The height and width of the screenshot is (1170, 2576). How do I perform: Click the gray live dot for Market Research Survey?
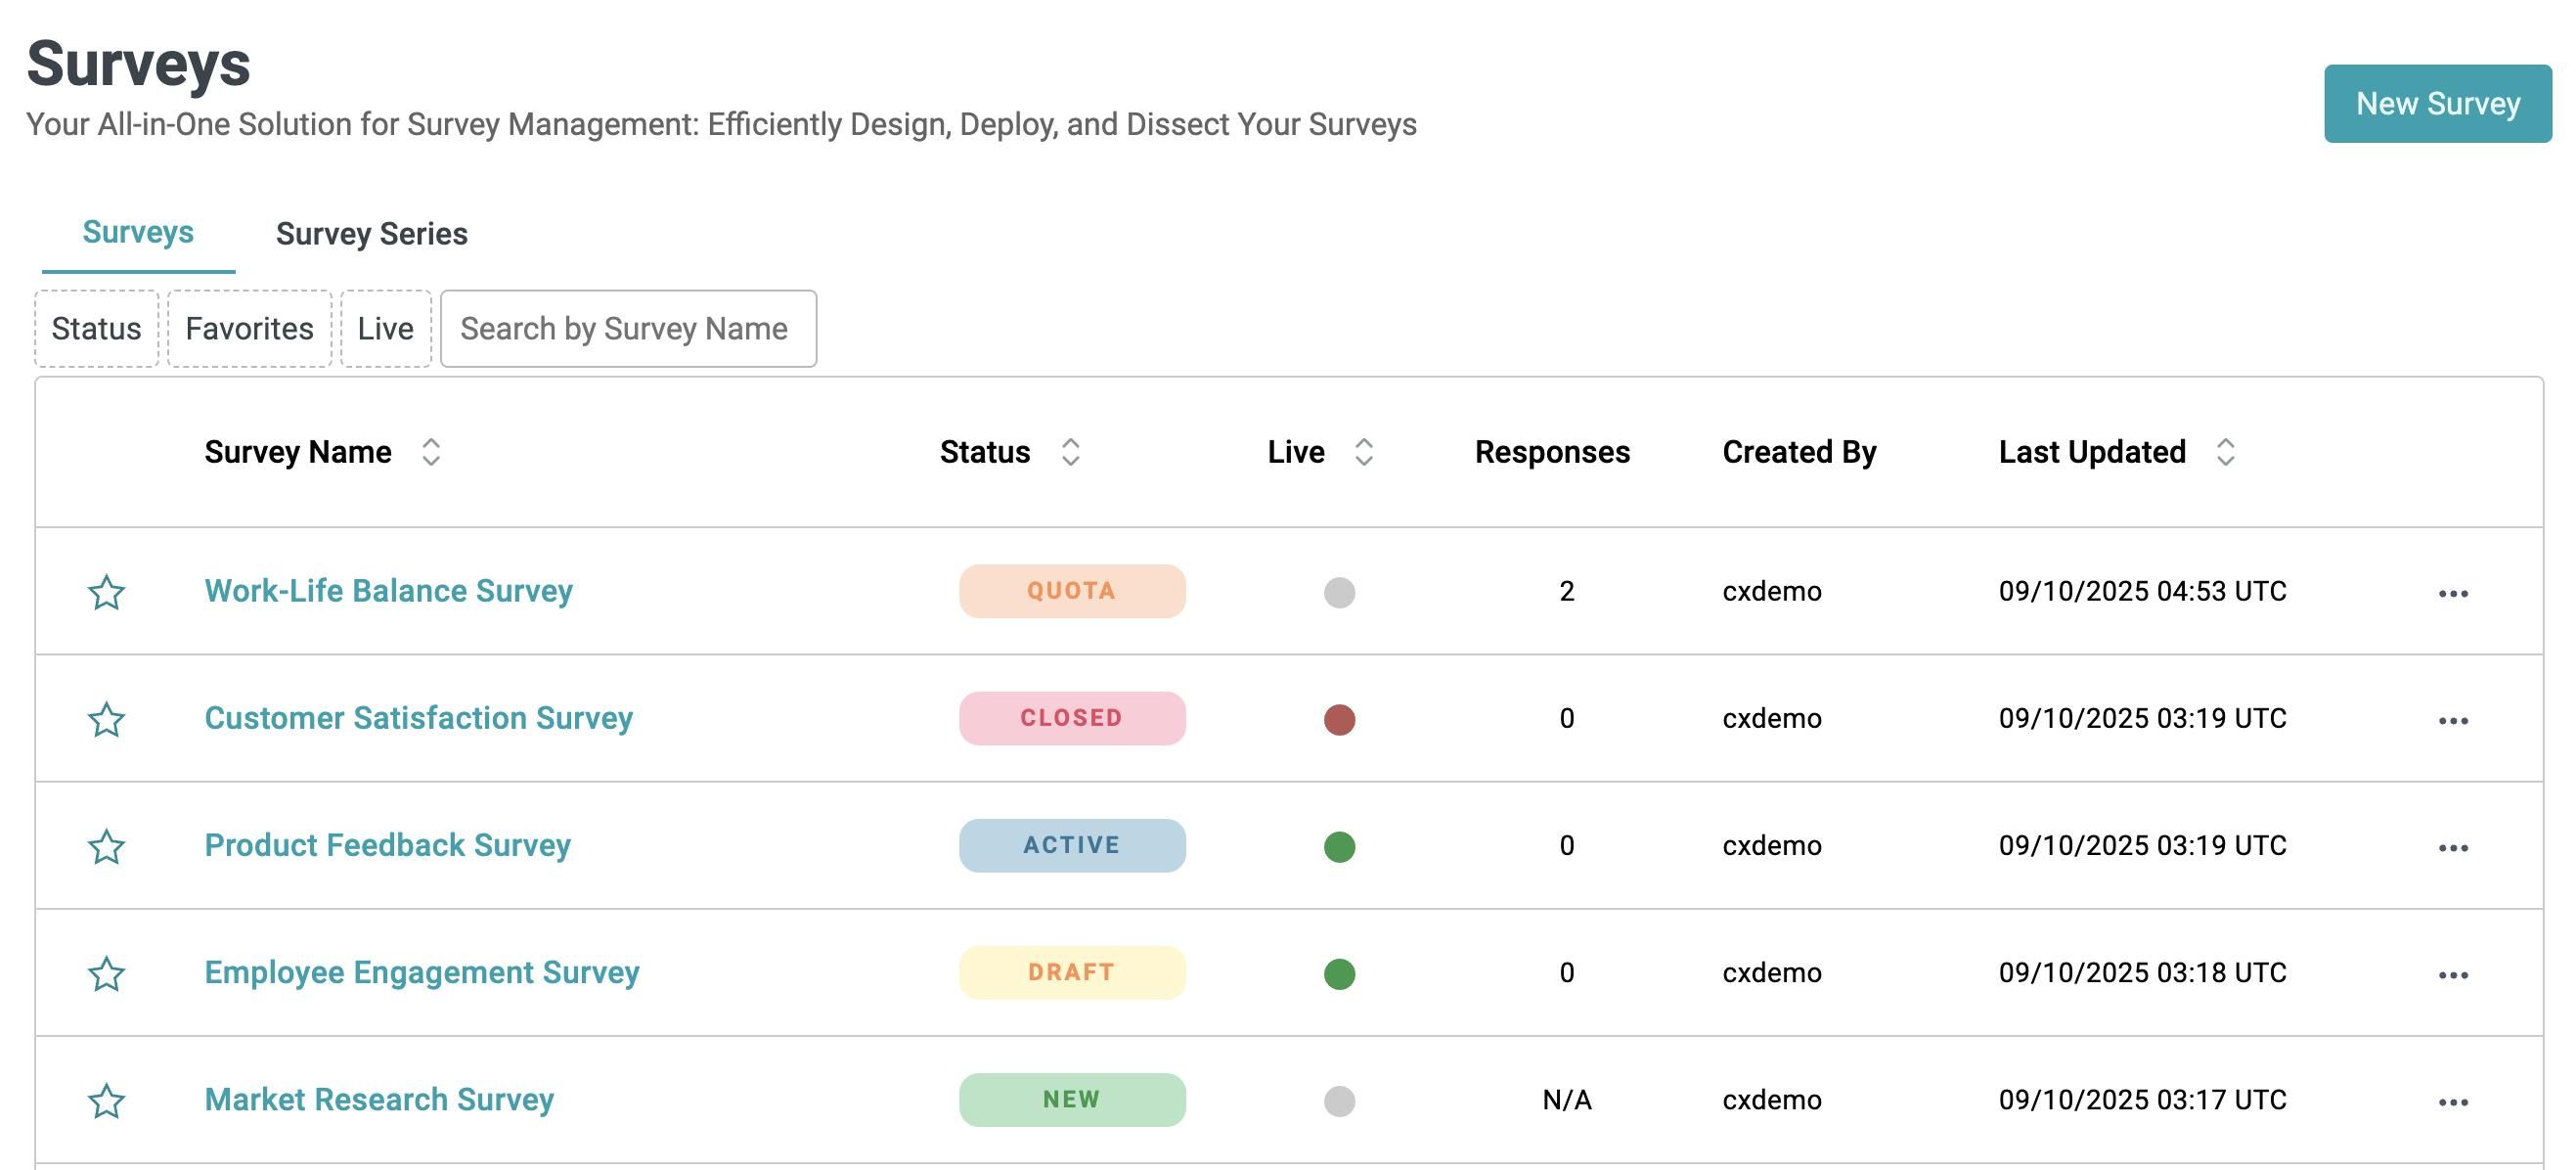1339,1100
